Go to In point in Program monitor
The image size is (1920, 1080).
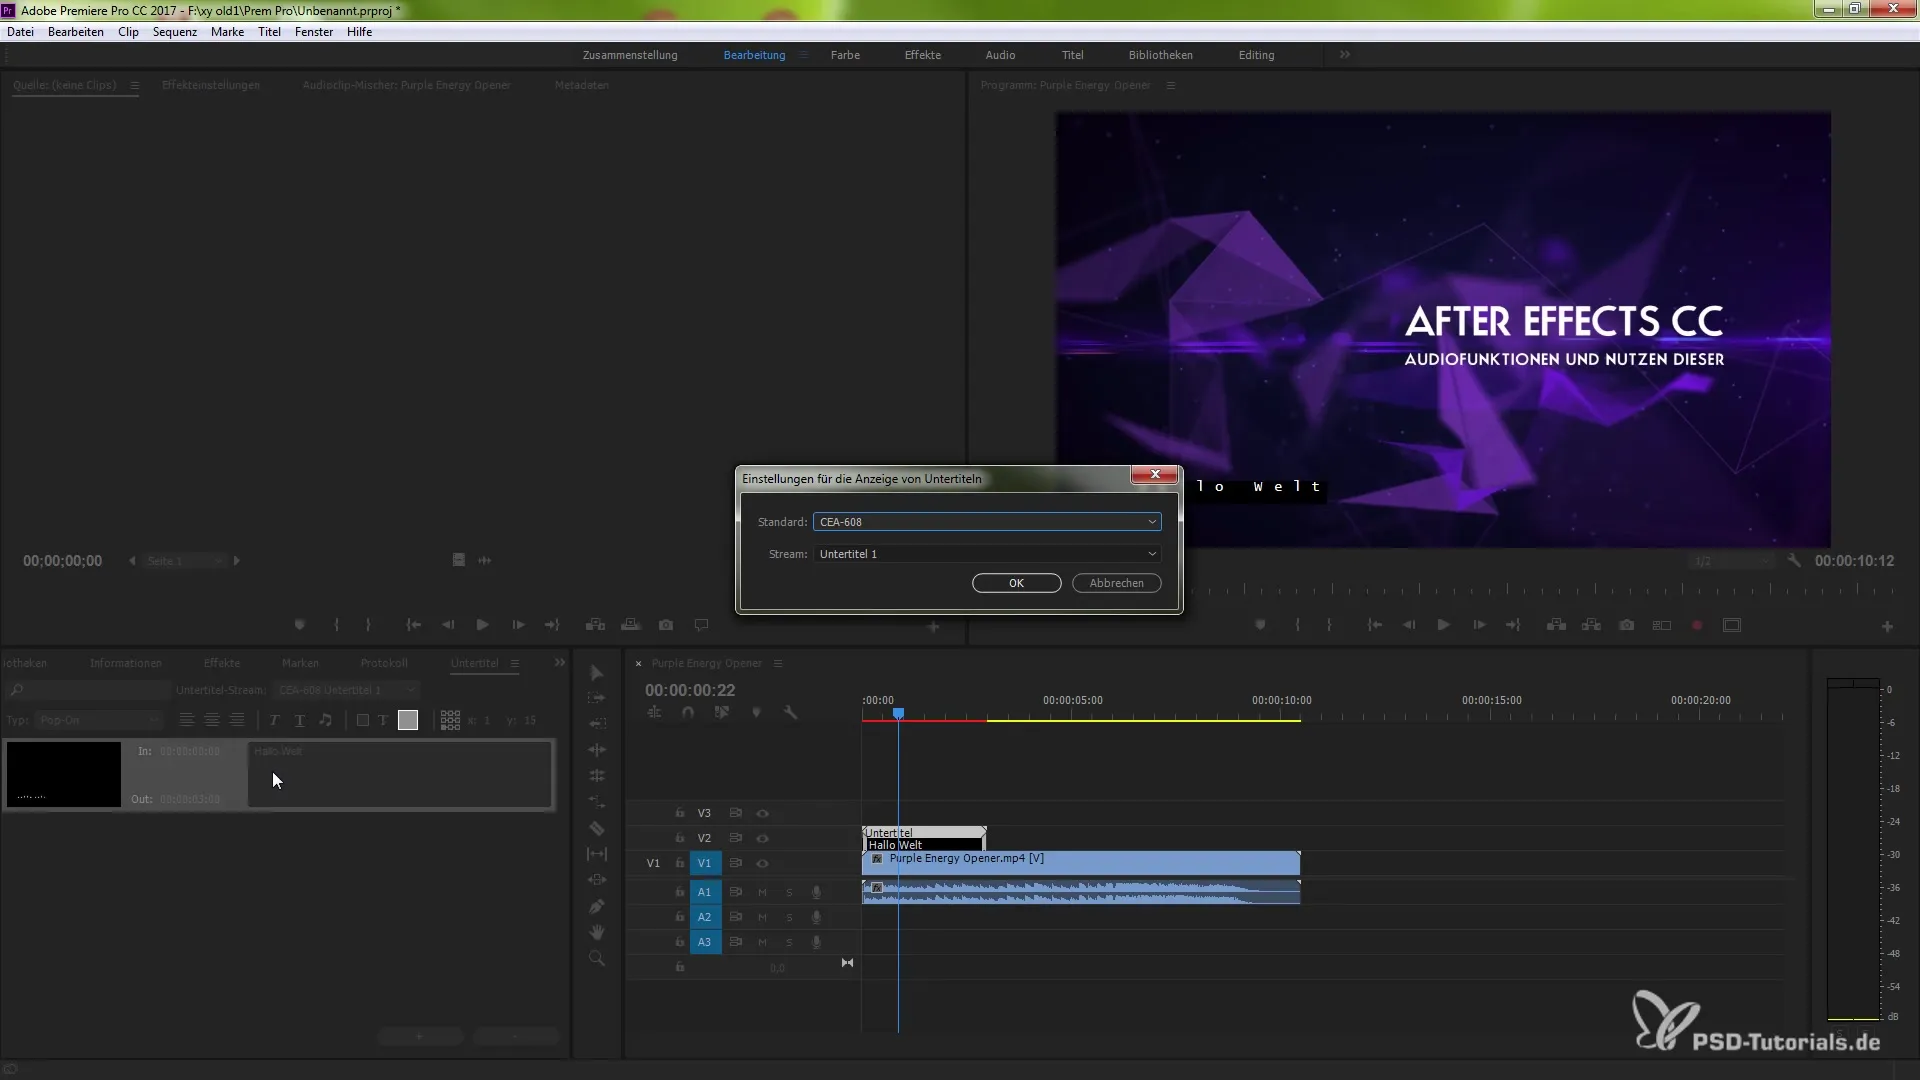1375,625
